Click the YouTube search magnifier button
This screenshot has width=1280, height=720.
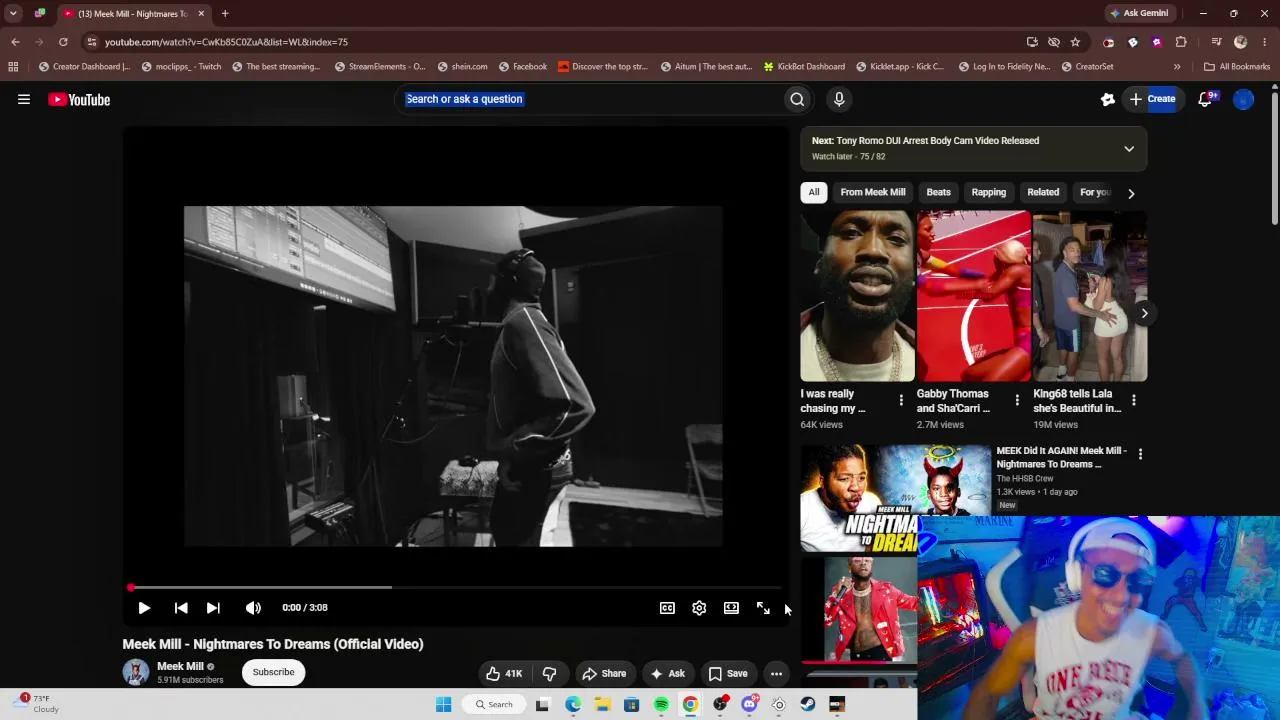797,99
